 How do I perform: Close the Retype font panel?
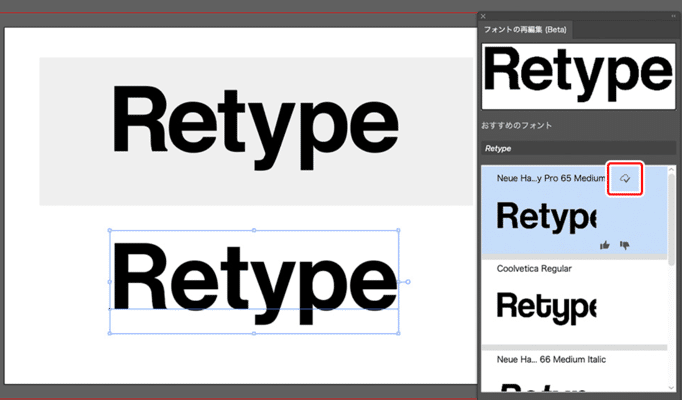(483, 16)
